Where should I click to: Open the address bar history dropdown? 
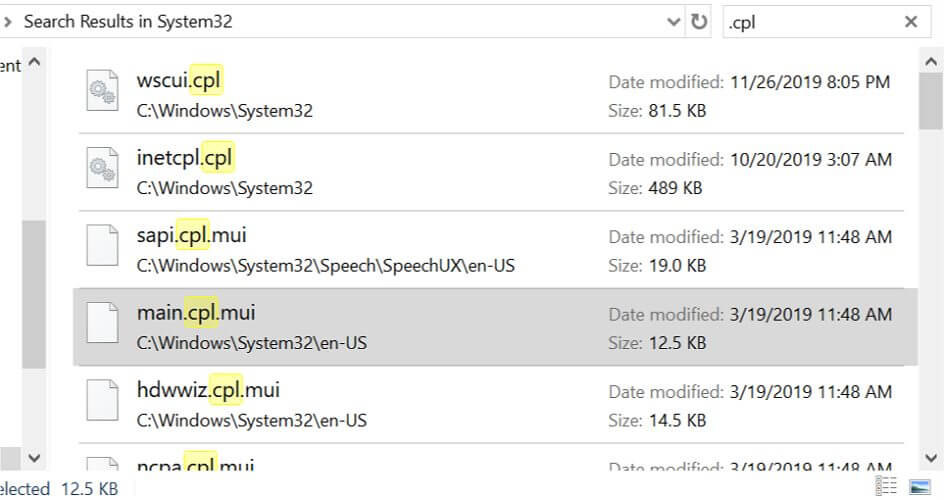pos(673,22)
